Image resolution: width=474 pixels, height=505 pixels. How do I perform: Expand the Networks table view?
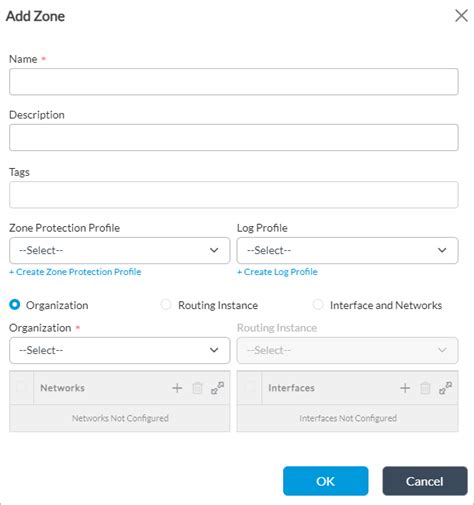(218, 388)
